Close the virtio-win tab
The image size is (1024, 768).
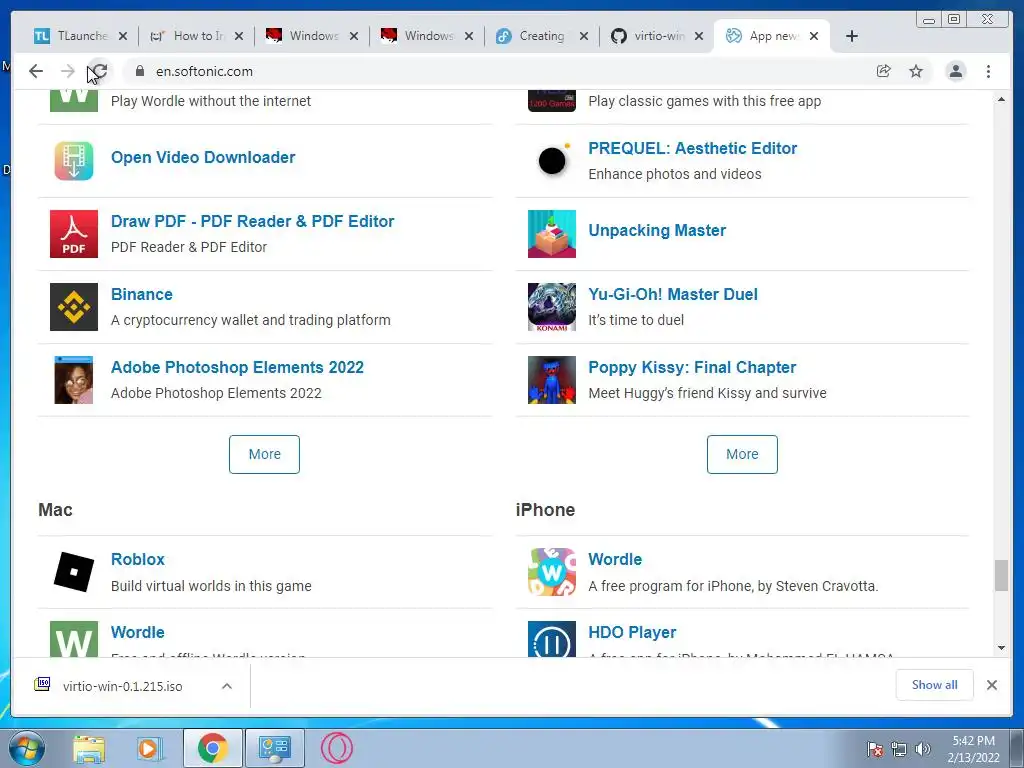point(699,36)
